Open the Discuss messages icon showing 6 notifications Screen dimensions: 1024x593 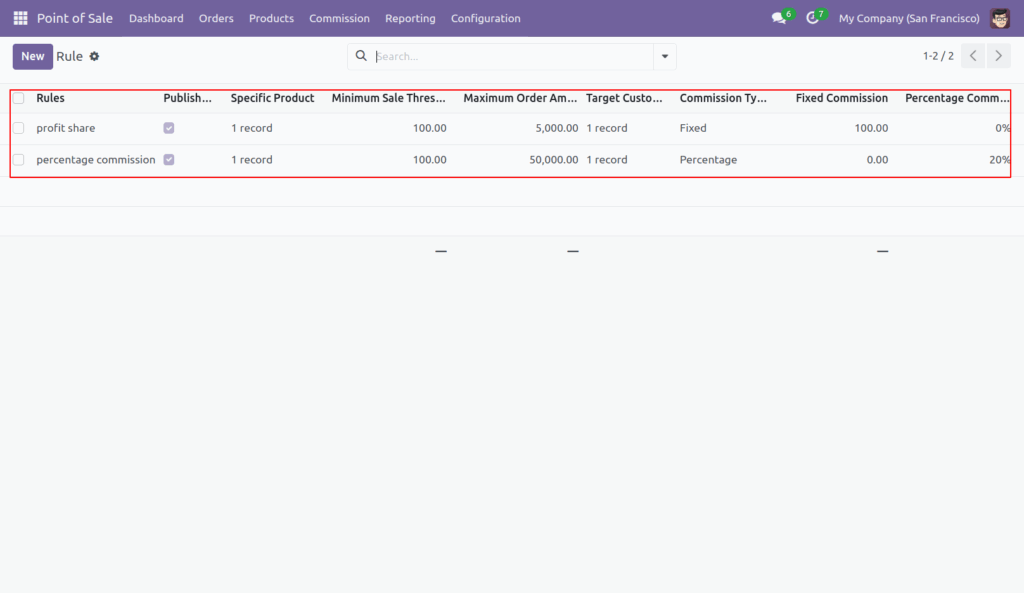coord(778,18)
